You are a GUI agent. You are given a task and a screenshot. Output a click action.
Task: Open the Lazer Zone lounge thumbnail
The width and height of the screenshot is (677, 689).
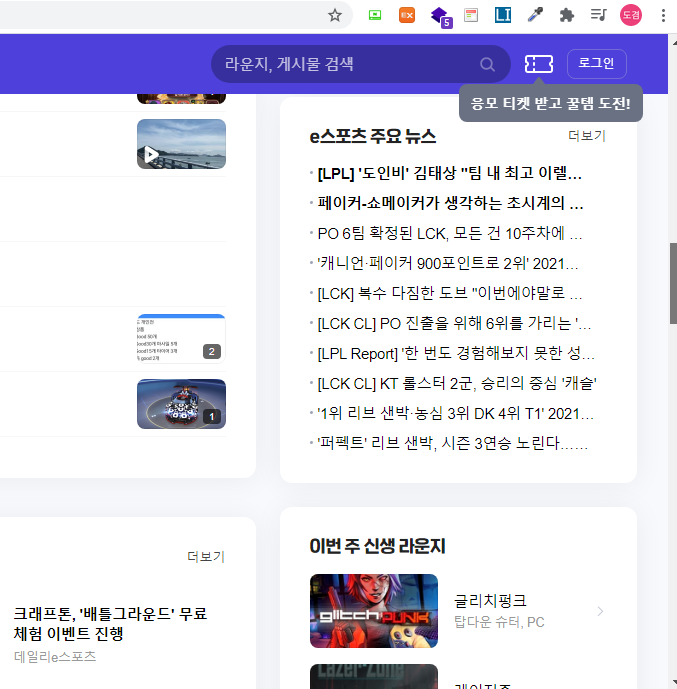click(x=374, y=676)
